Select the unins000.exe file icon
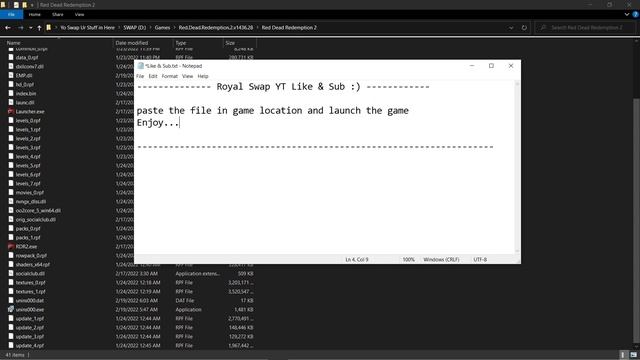This screenshot has width=640, height=360. [x=11, y=309]
